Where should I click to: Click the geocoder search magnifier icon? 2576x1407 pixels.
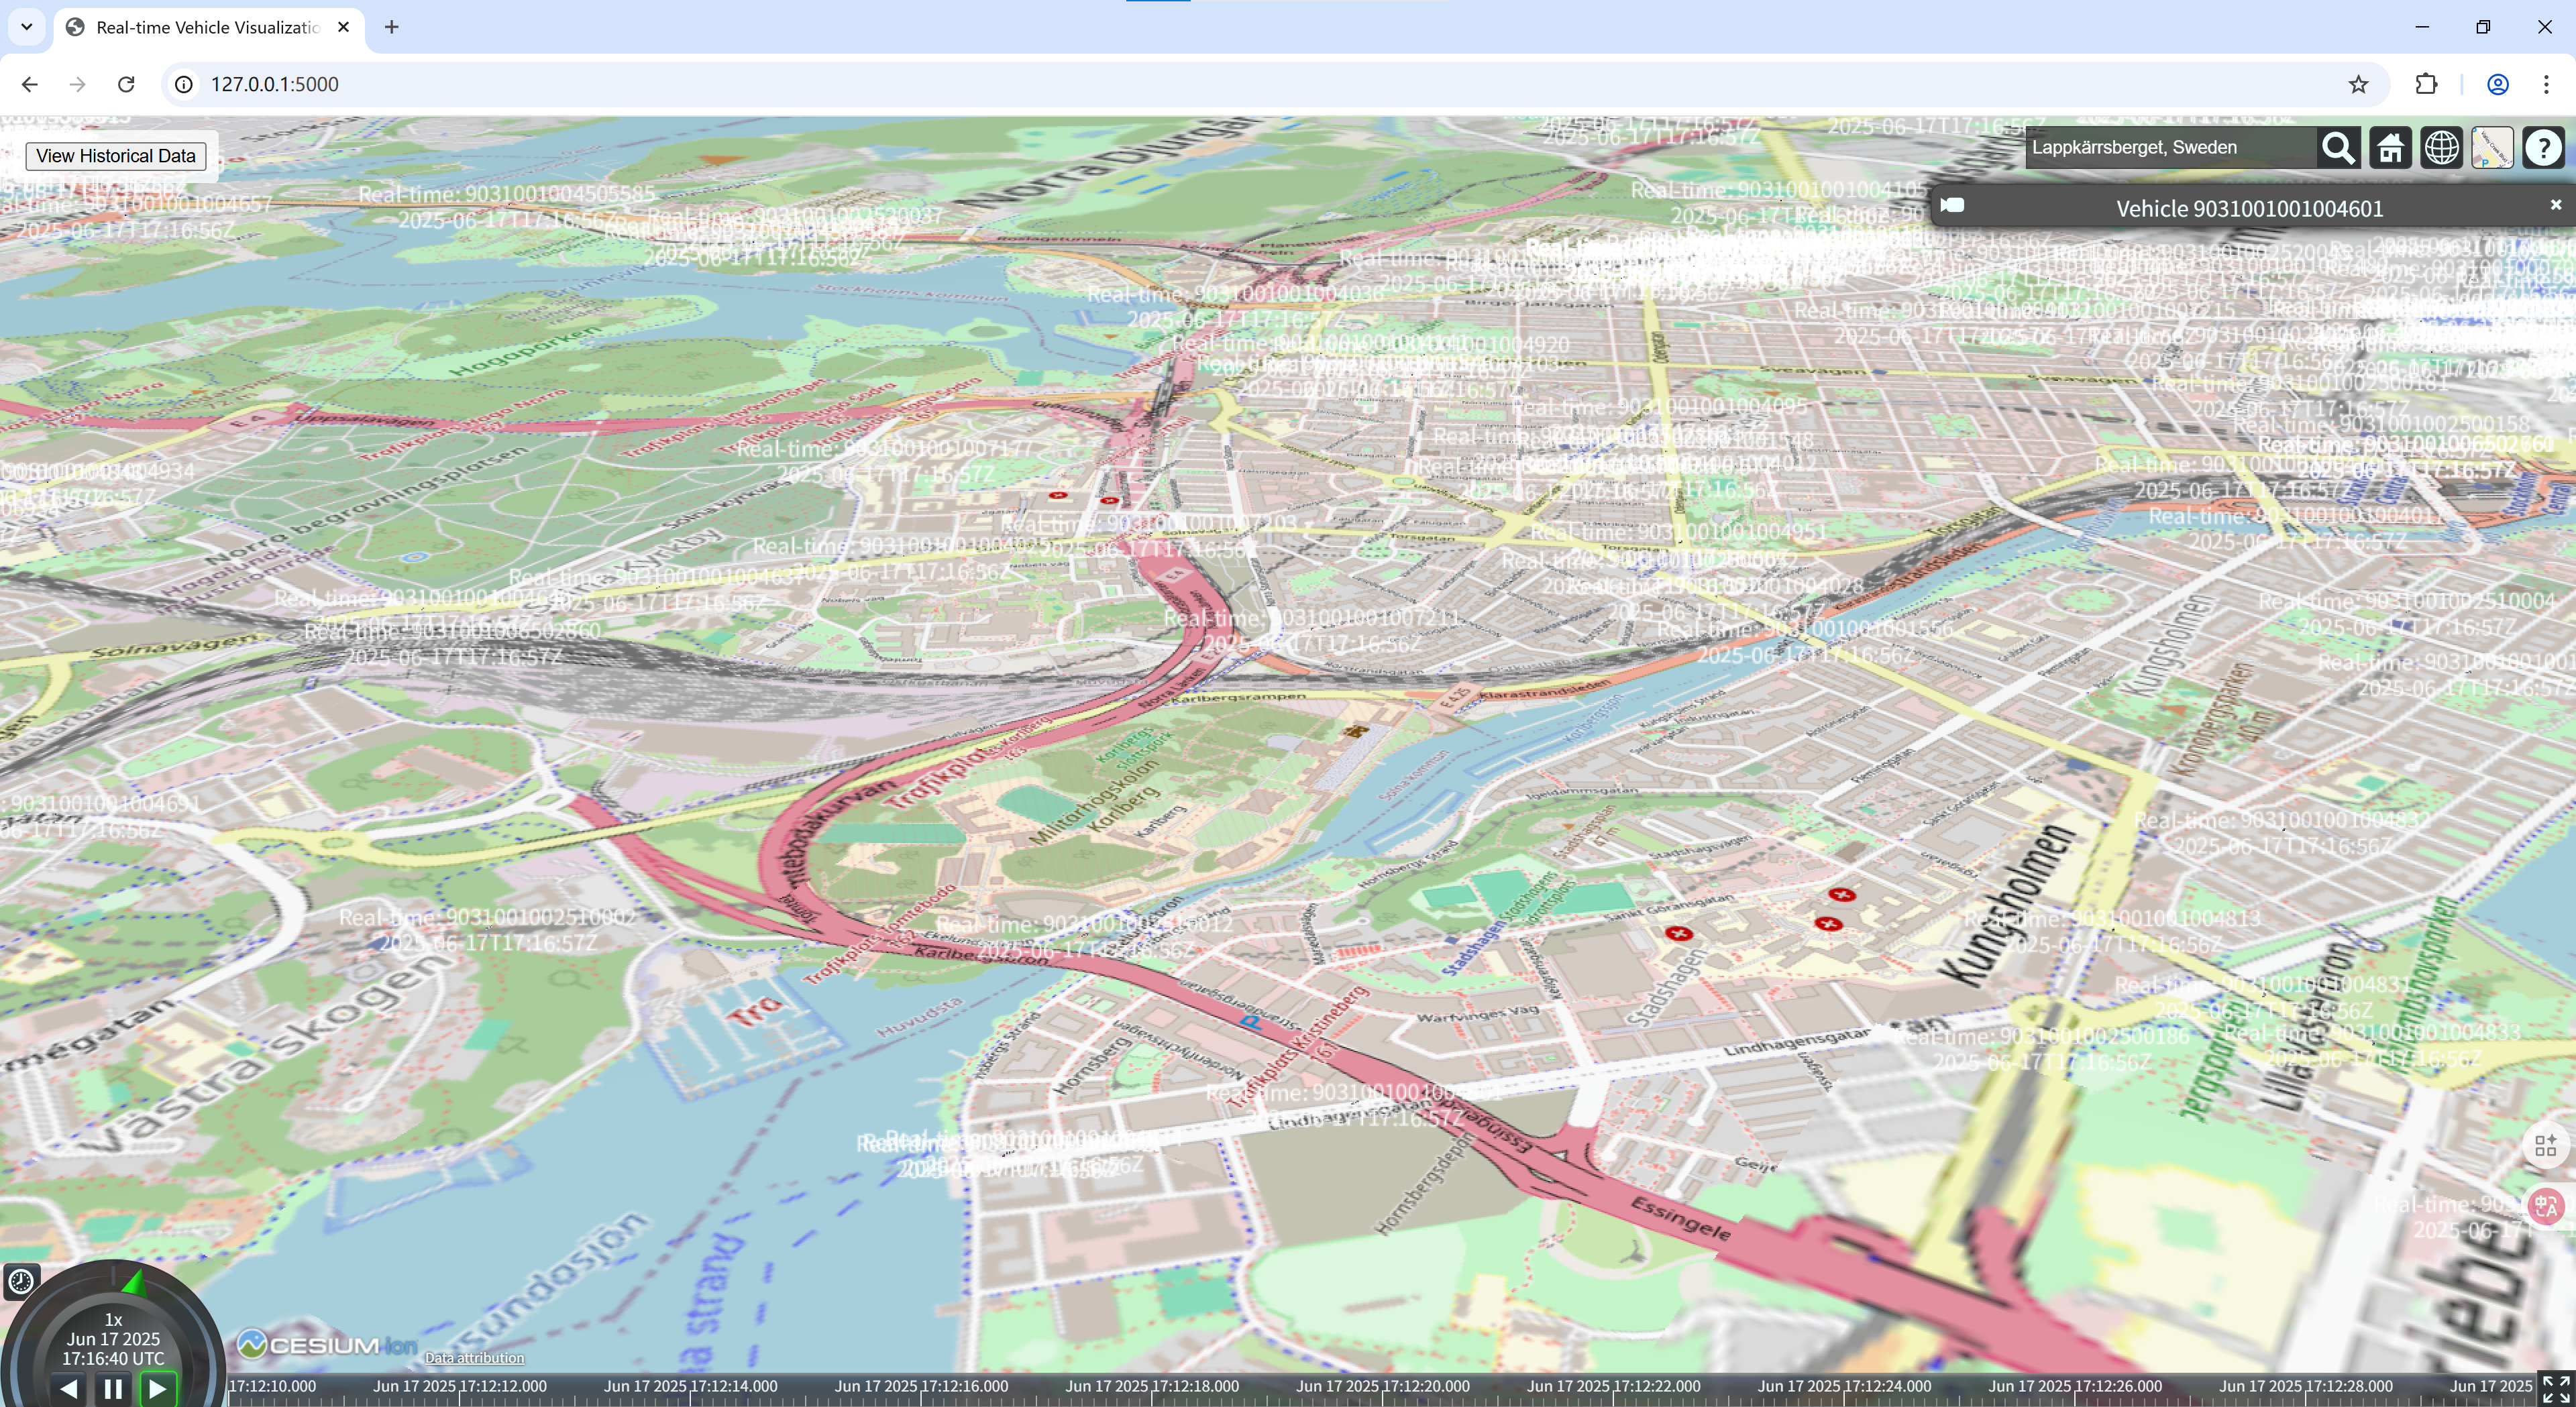[x=2338, y=148]
